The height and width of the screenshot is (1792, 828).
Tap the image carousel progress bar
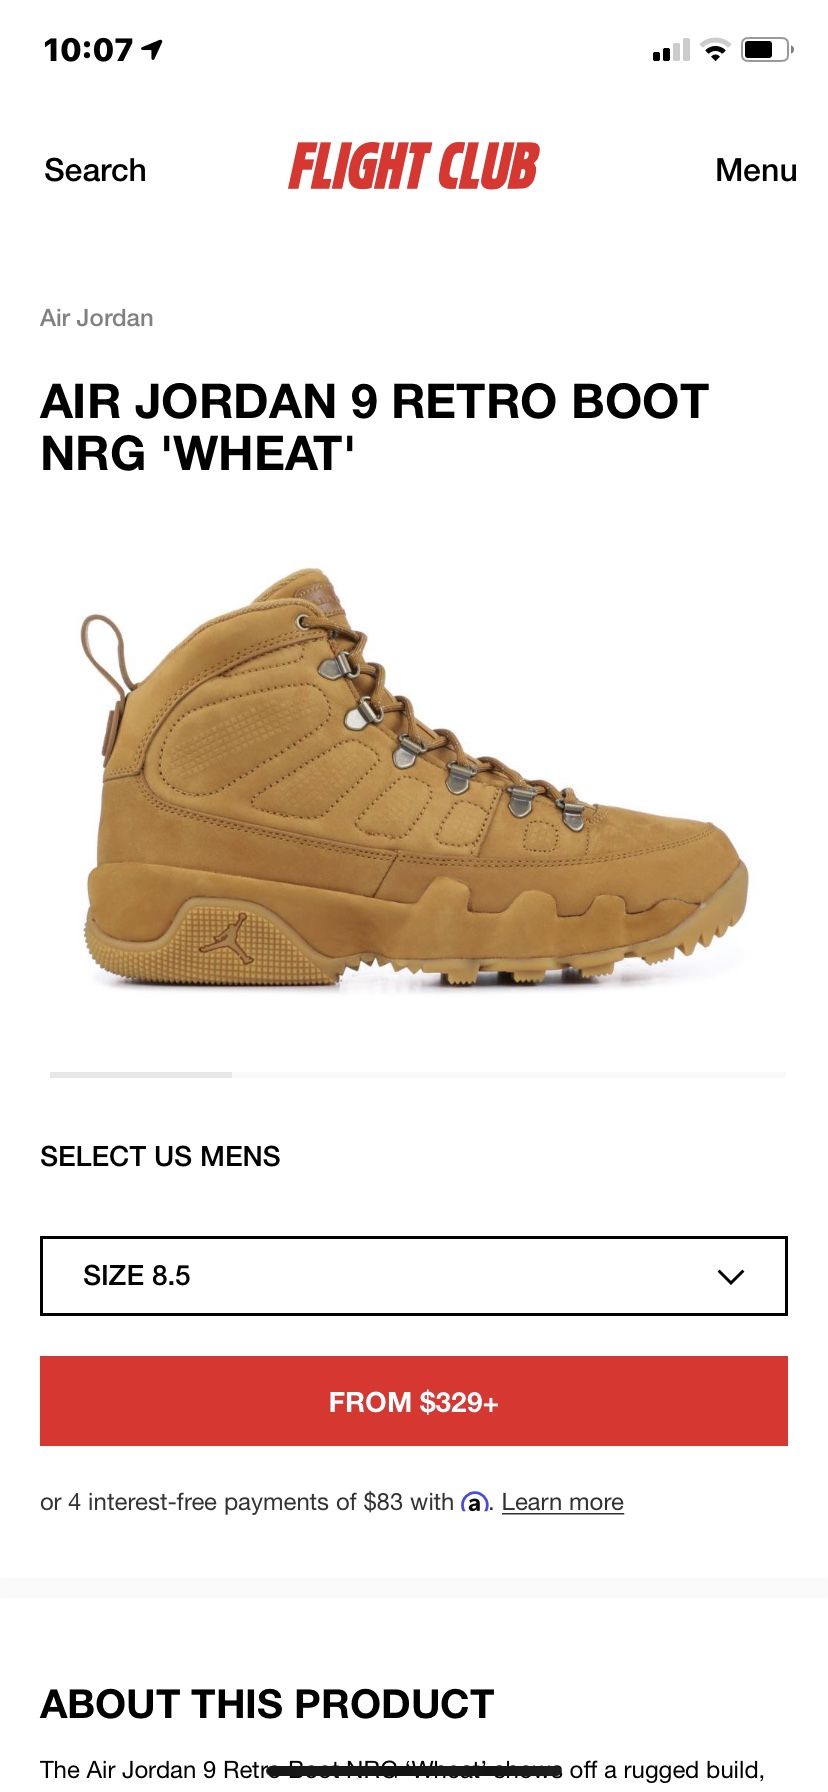[417, 1075]
